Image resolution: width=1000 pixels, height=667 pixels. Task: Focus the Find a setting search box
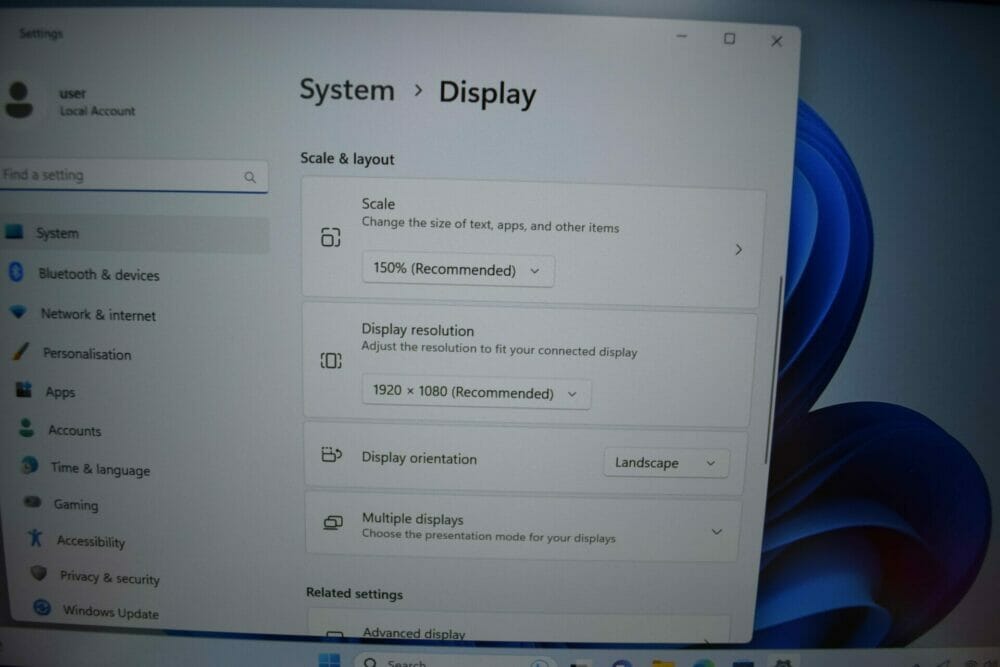point(133,176)
